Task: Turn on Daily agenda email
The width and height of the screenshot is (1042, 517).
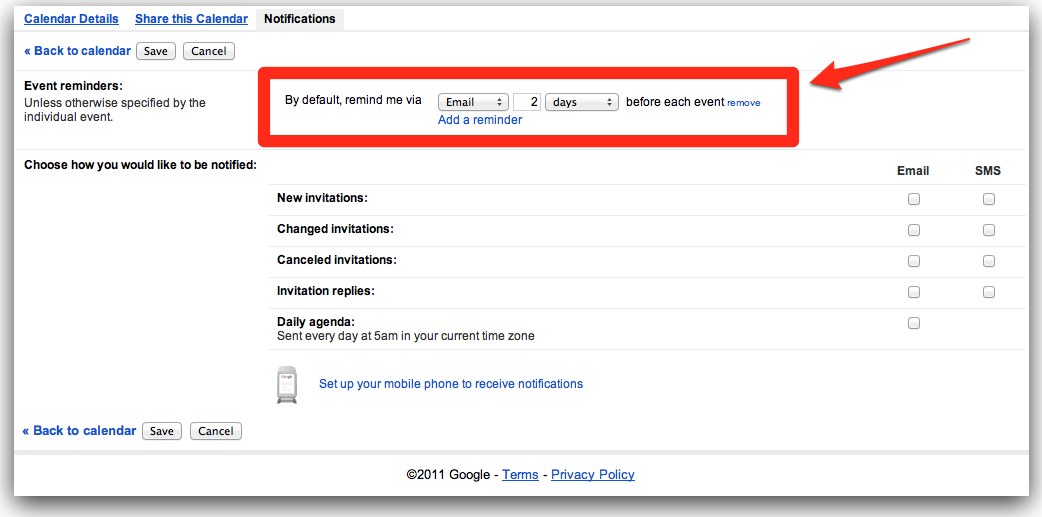Action: 913,323
